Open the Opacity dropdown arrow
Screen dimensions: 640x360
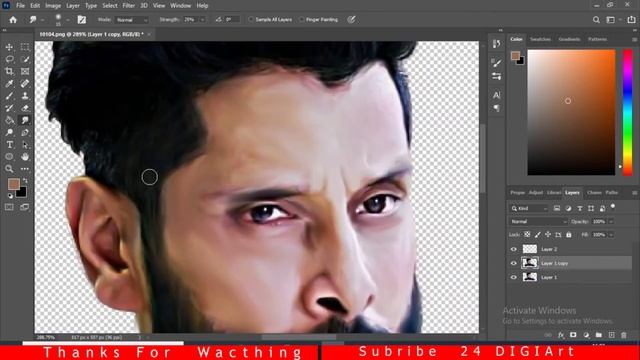point(611,222)
